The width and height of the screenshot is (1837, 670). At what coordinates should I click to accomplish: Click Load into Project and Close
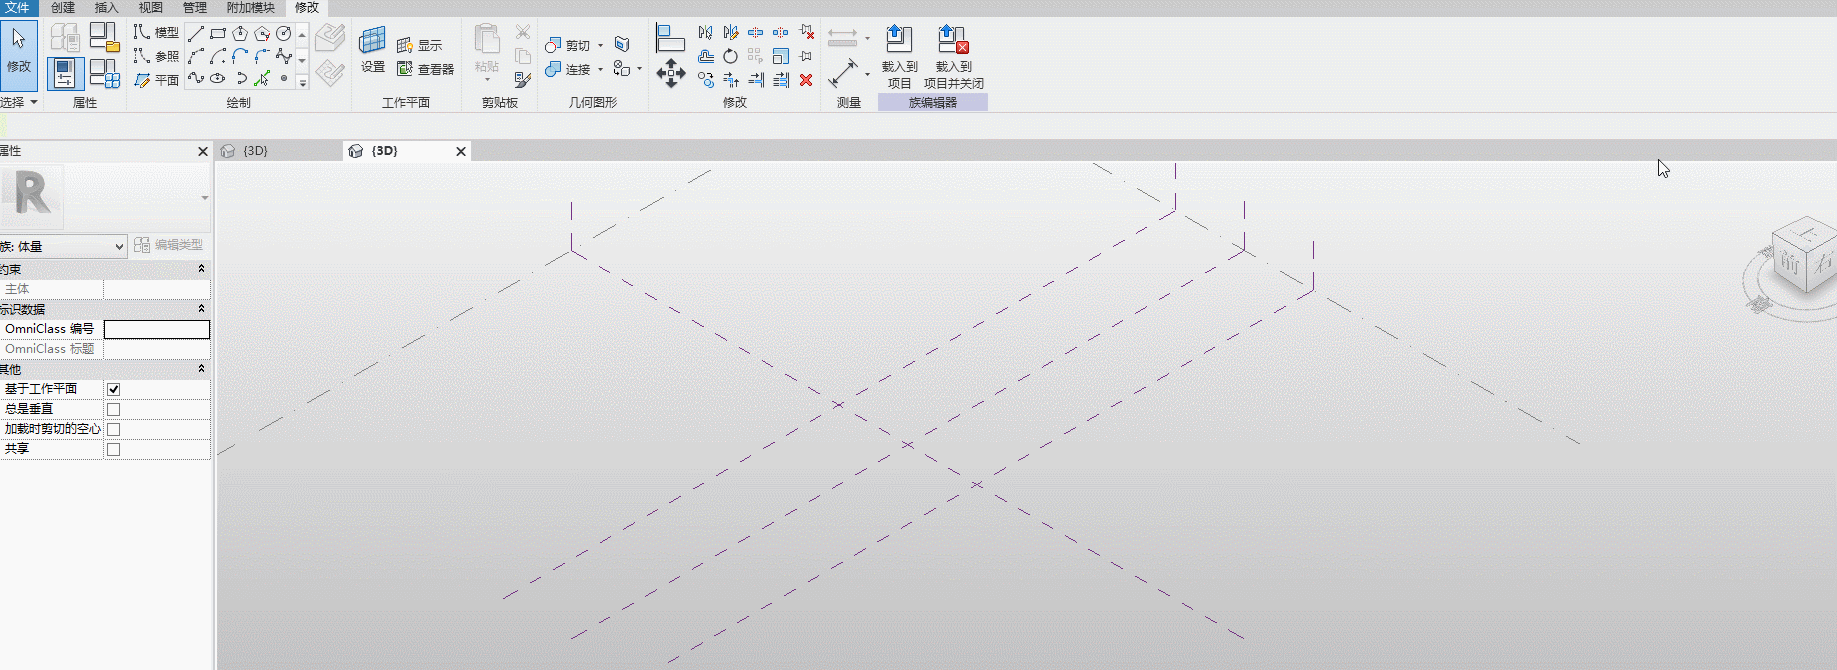[953, 57]
